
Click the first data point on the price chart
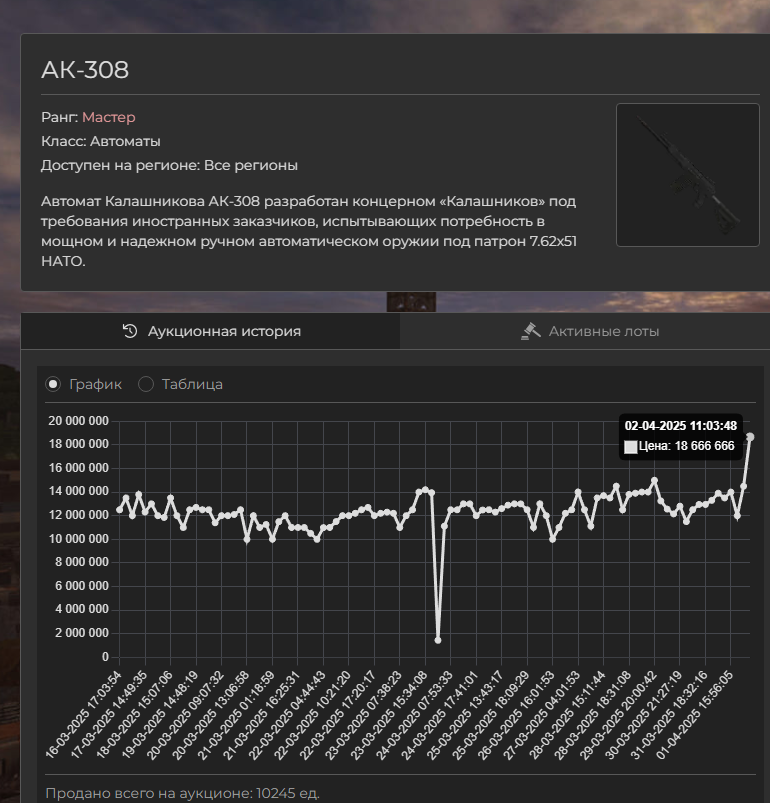click(120, 510)
